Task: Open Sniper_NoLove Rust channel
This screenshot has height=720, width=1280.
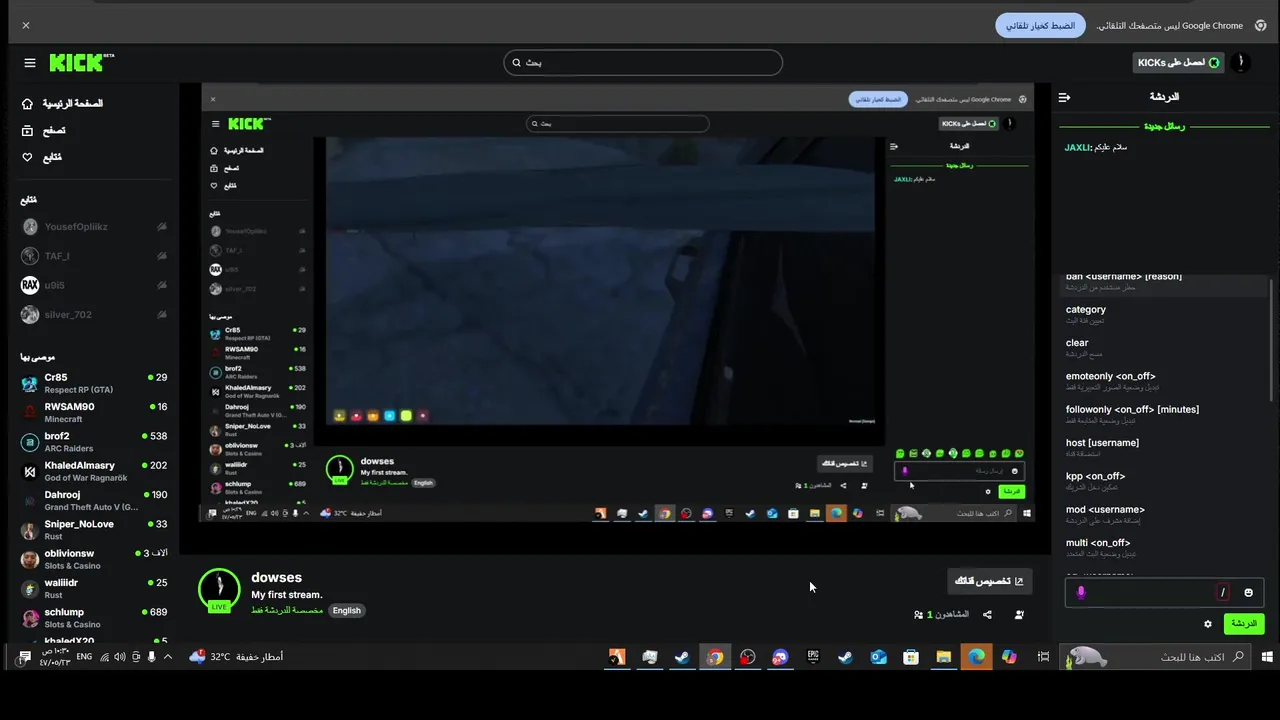Action: [94, 530]
